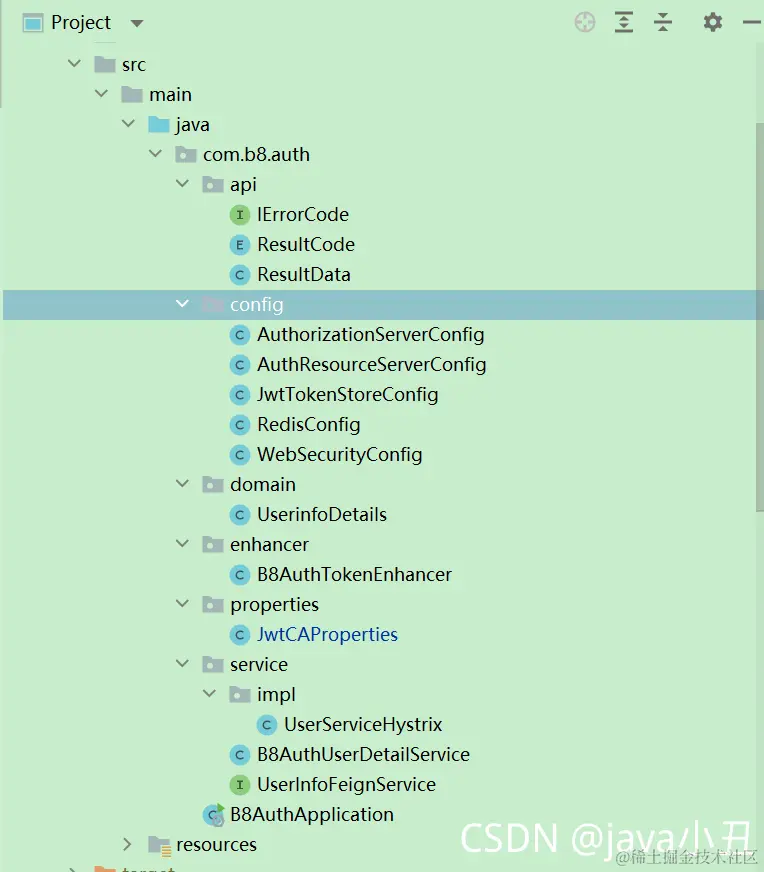Click the interface icon beside IErrorCode
This screenshot has width=764, height=872.
(240, 215)
